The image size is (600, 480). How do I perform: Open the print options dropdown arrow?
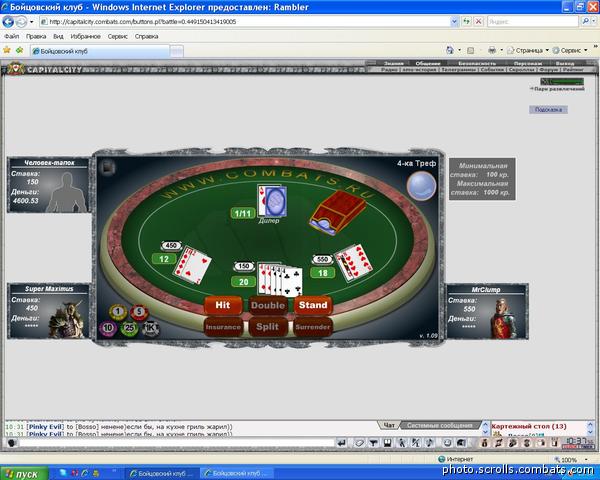click(x=501, y=50)
